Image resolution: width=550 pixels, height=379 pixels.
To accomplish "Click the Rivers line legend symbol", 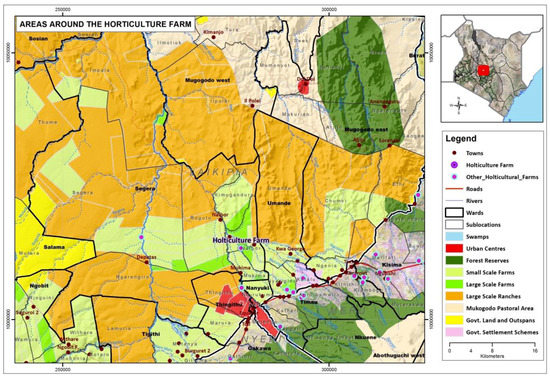I will [454, 201].
